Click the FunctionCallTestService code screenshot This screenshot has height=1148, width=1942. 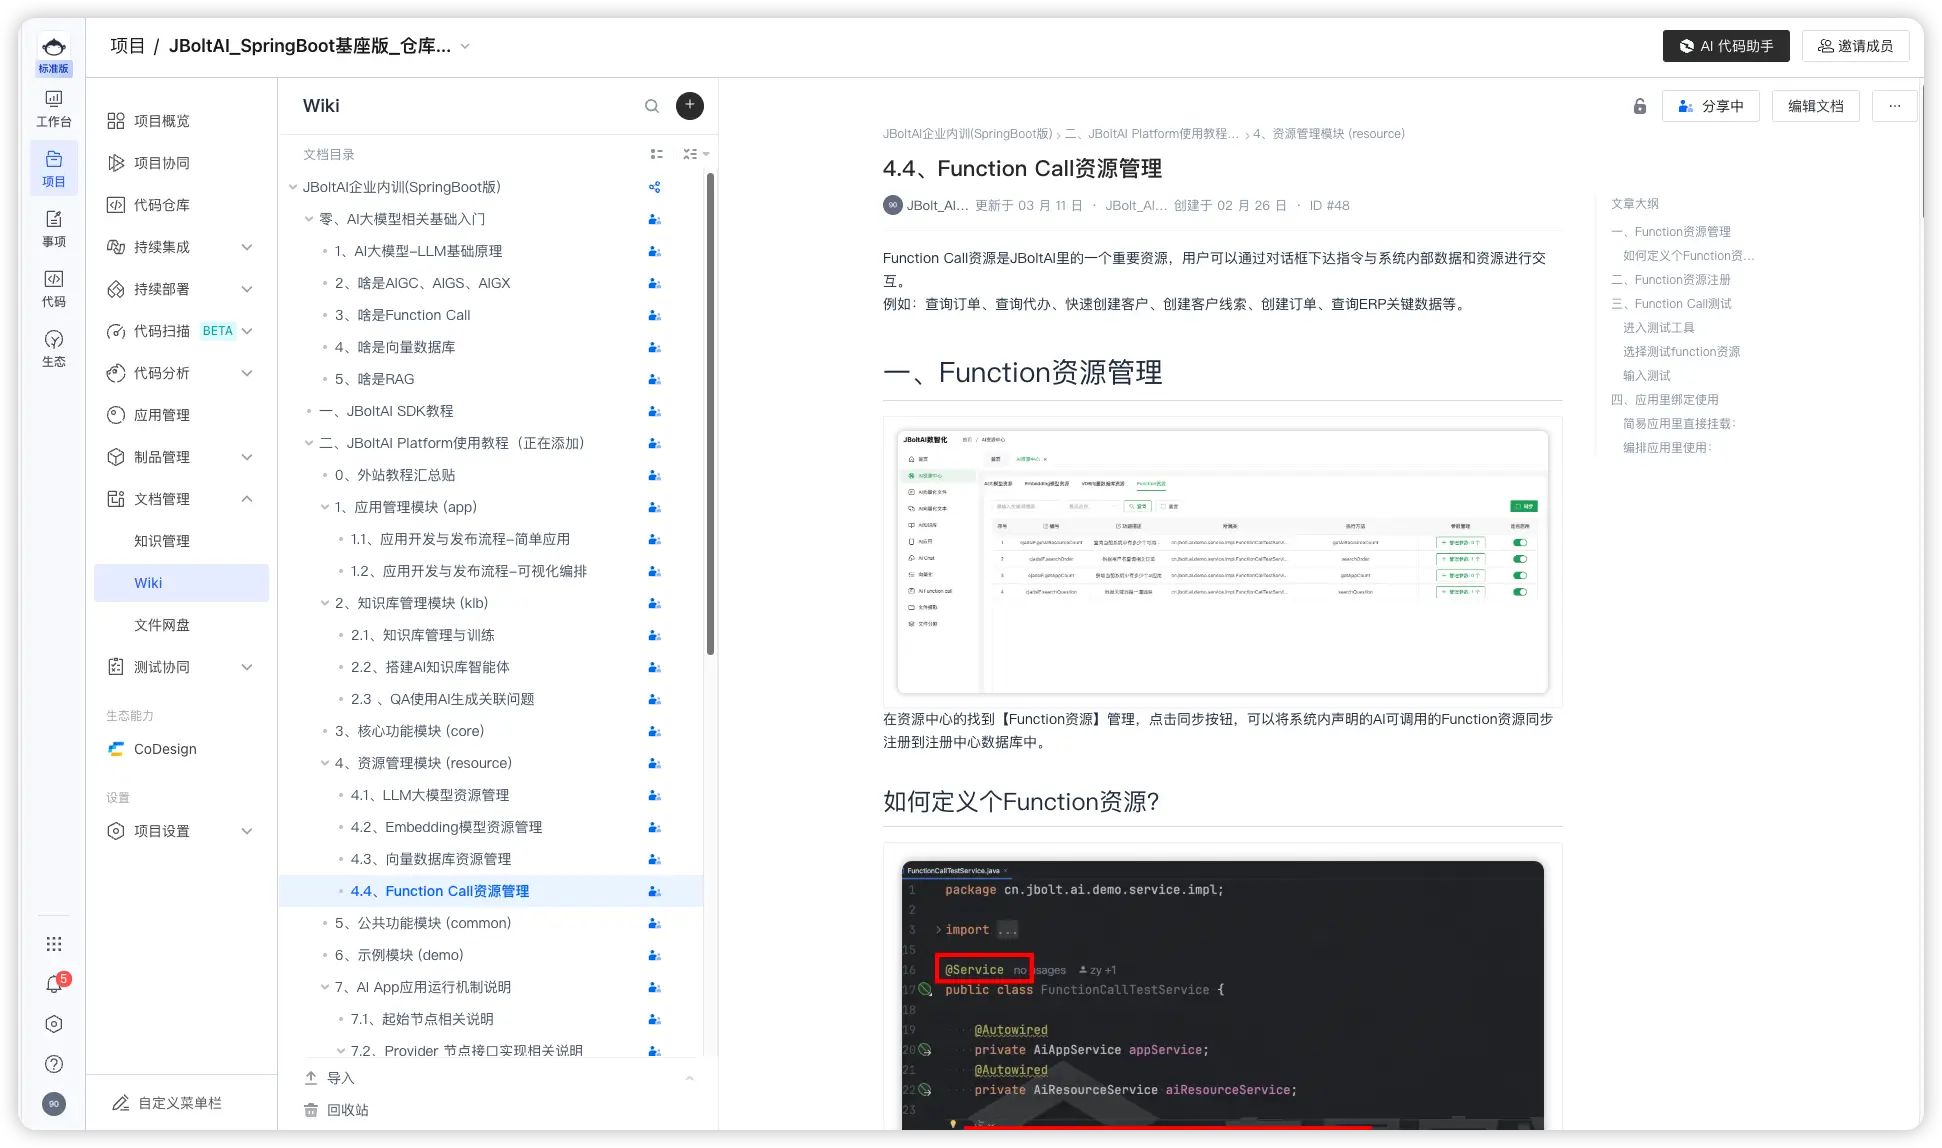pos(1222,995)
